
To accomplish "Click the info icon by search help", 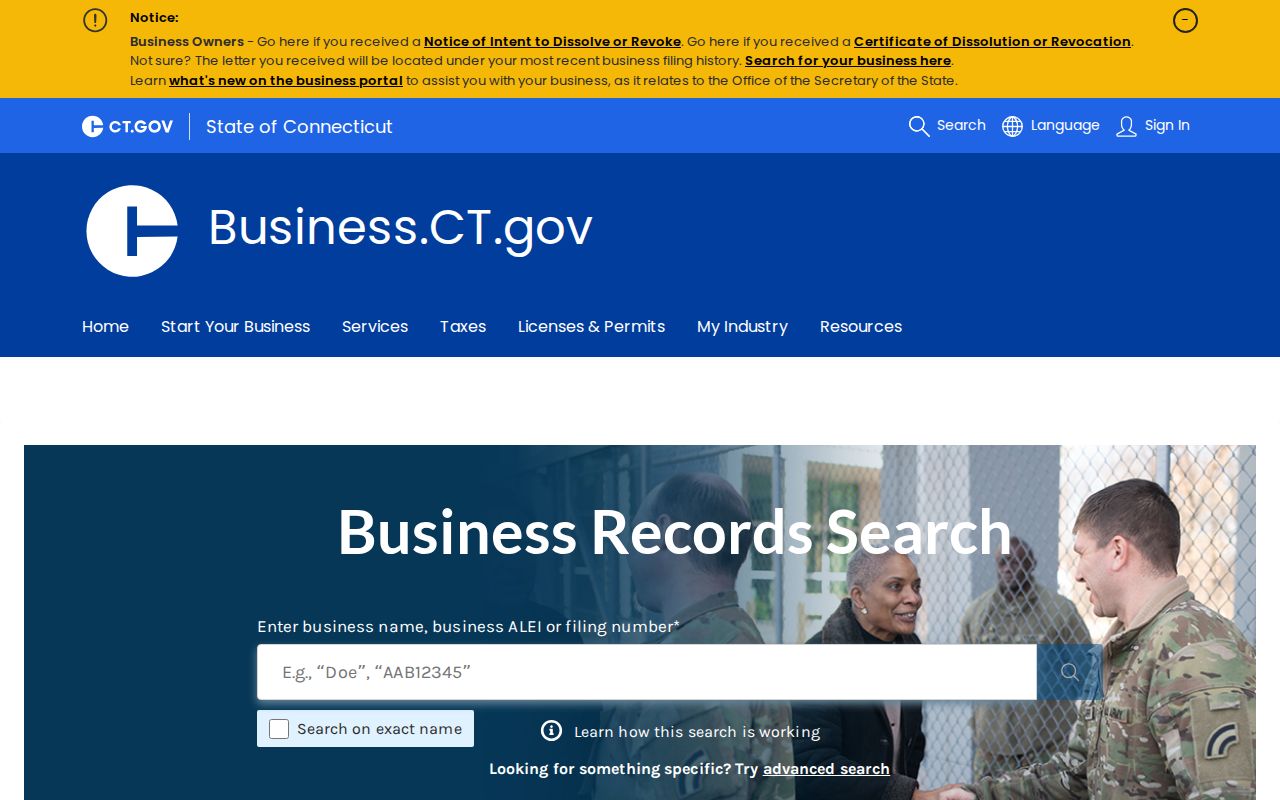I will [551, 731].
